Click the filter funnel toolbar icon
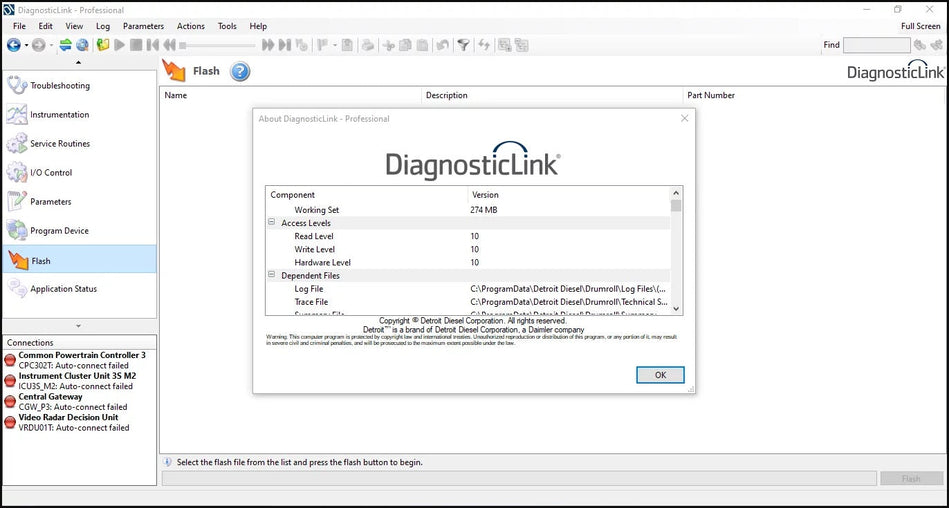The width and height of the screenshot is (949, 508). pyautogui.click(x=463, y=45)
